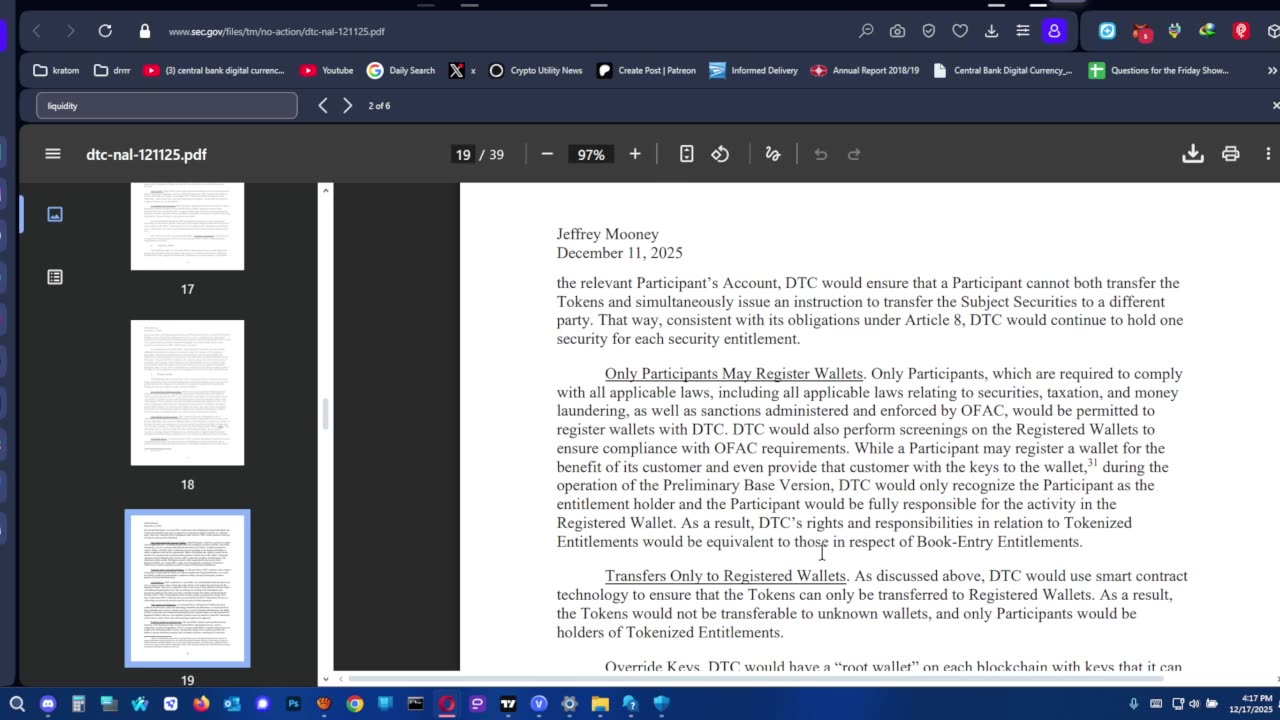Click 'Only Participants May Register Wallets' heading
Screen dimensions: 1280x720
point(733,374)
